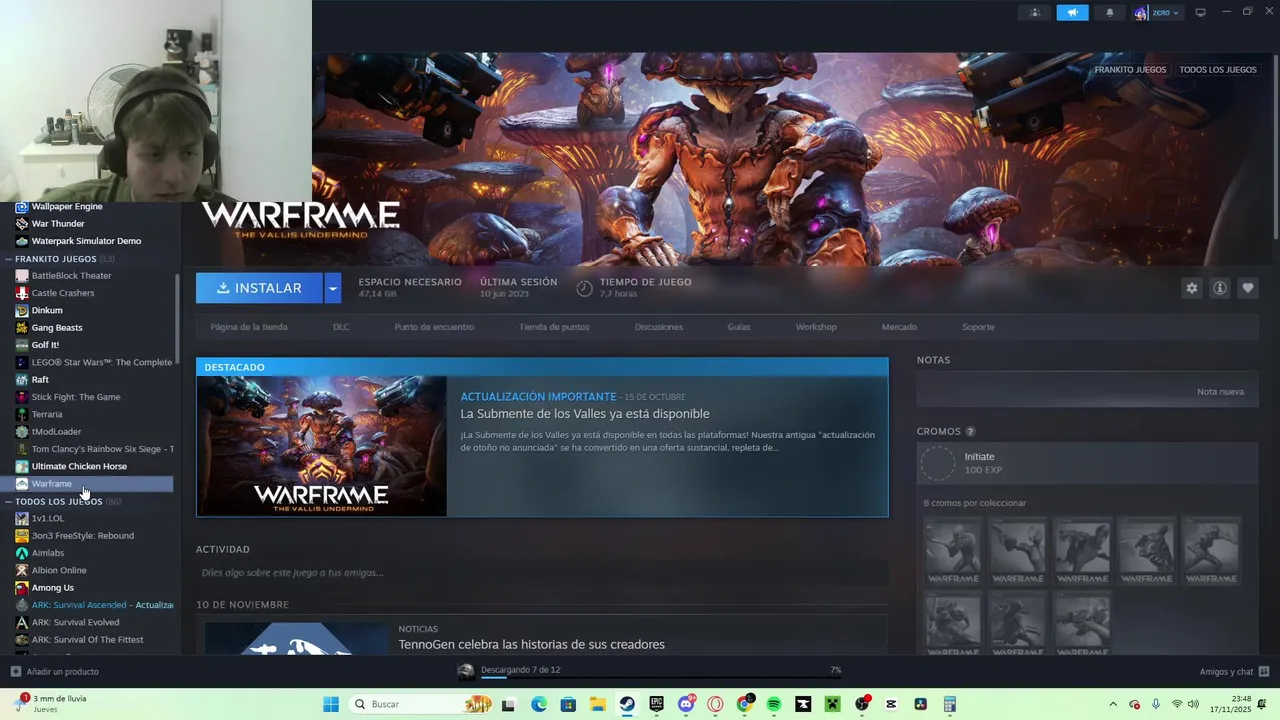Open the install options dropdown arrow
Viewport: 1280px width, 720px height.
333,288
